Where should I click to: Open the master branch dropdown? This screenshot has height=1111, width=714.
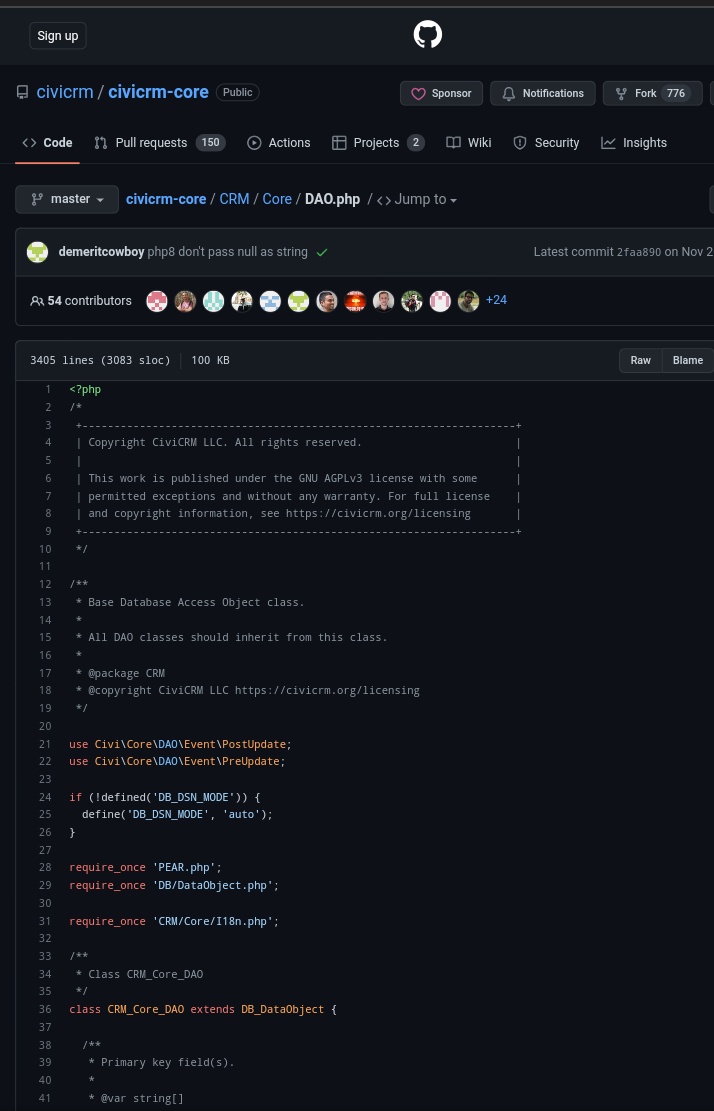(x=67, y=199)
